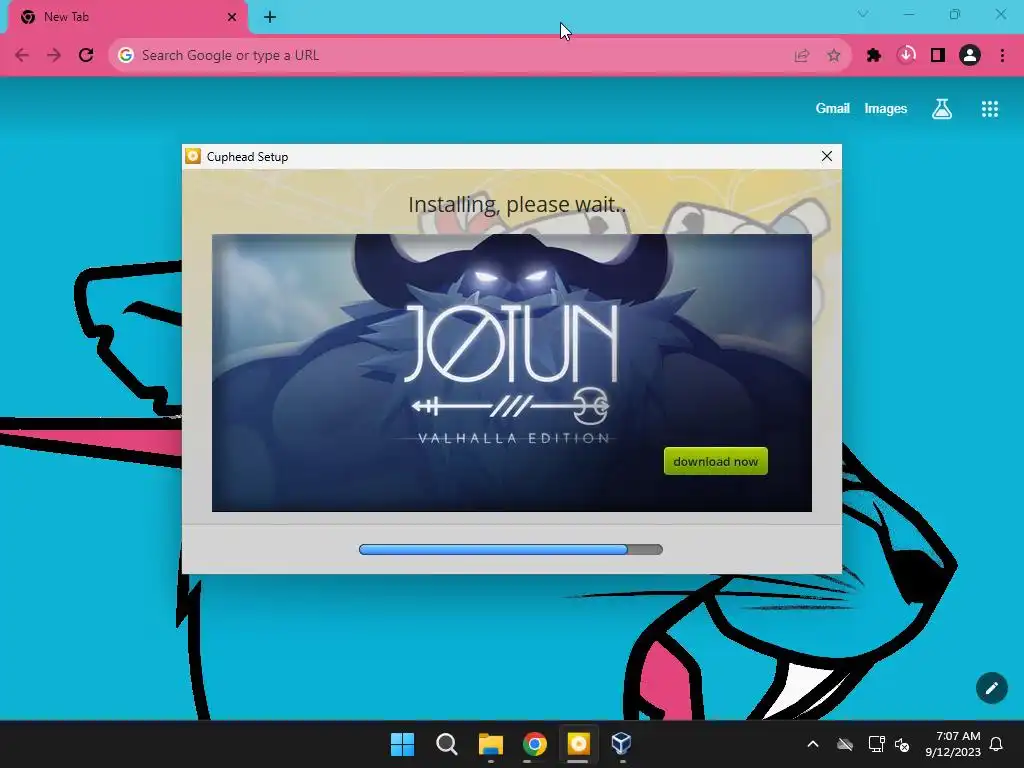Close the New Tab tab
This screenshot has height=768, width=1024.
232,17
